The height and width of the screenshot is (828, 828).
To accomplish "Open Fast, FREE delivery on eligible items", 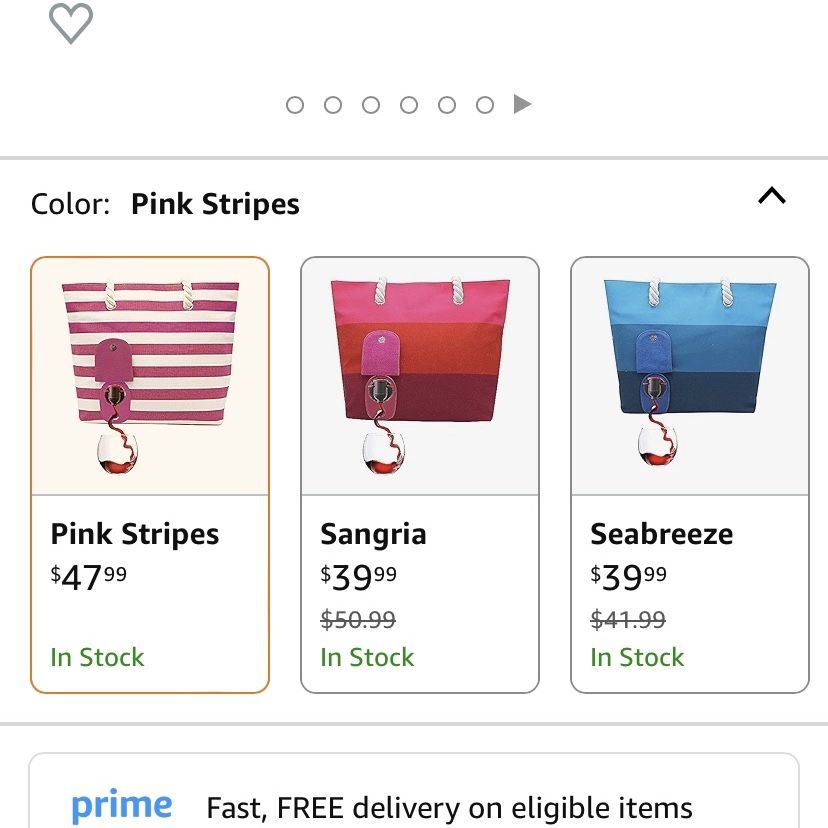I will [449, 807].
